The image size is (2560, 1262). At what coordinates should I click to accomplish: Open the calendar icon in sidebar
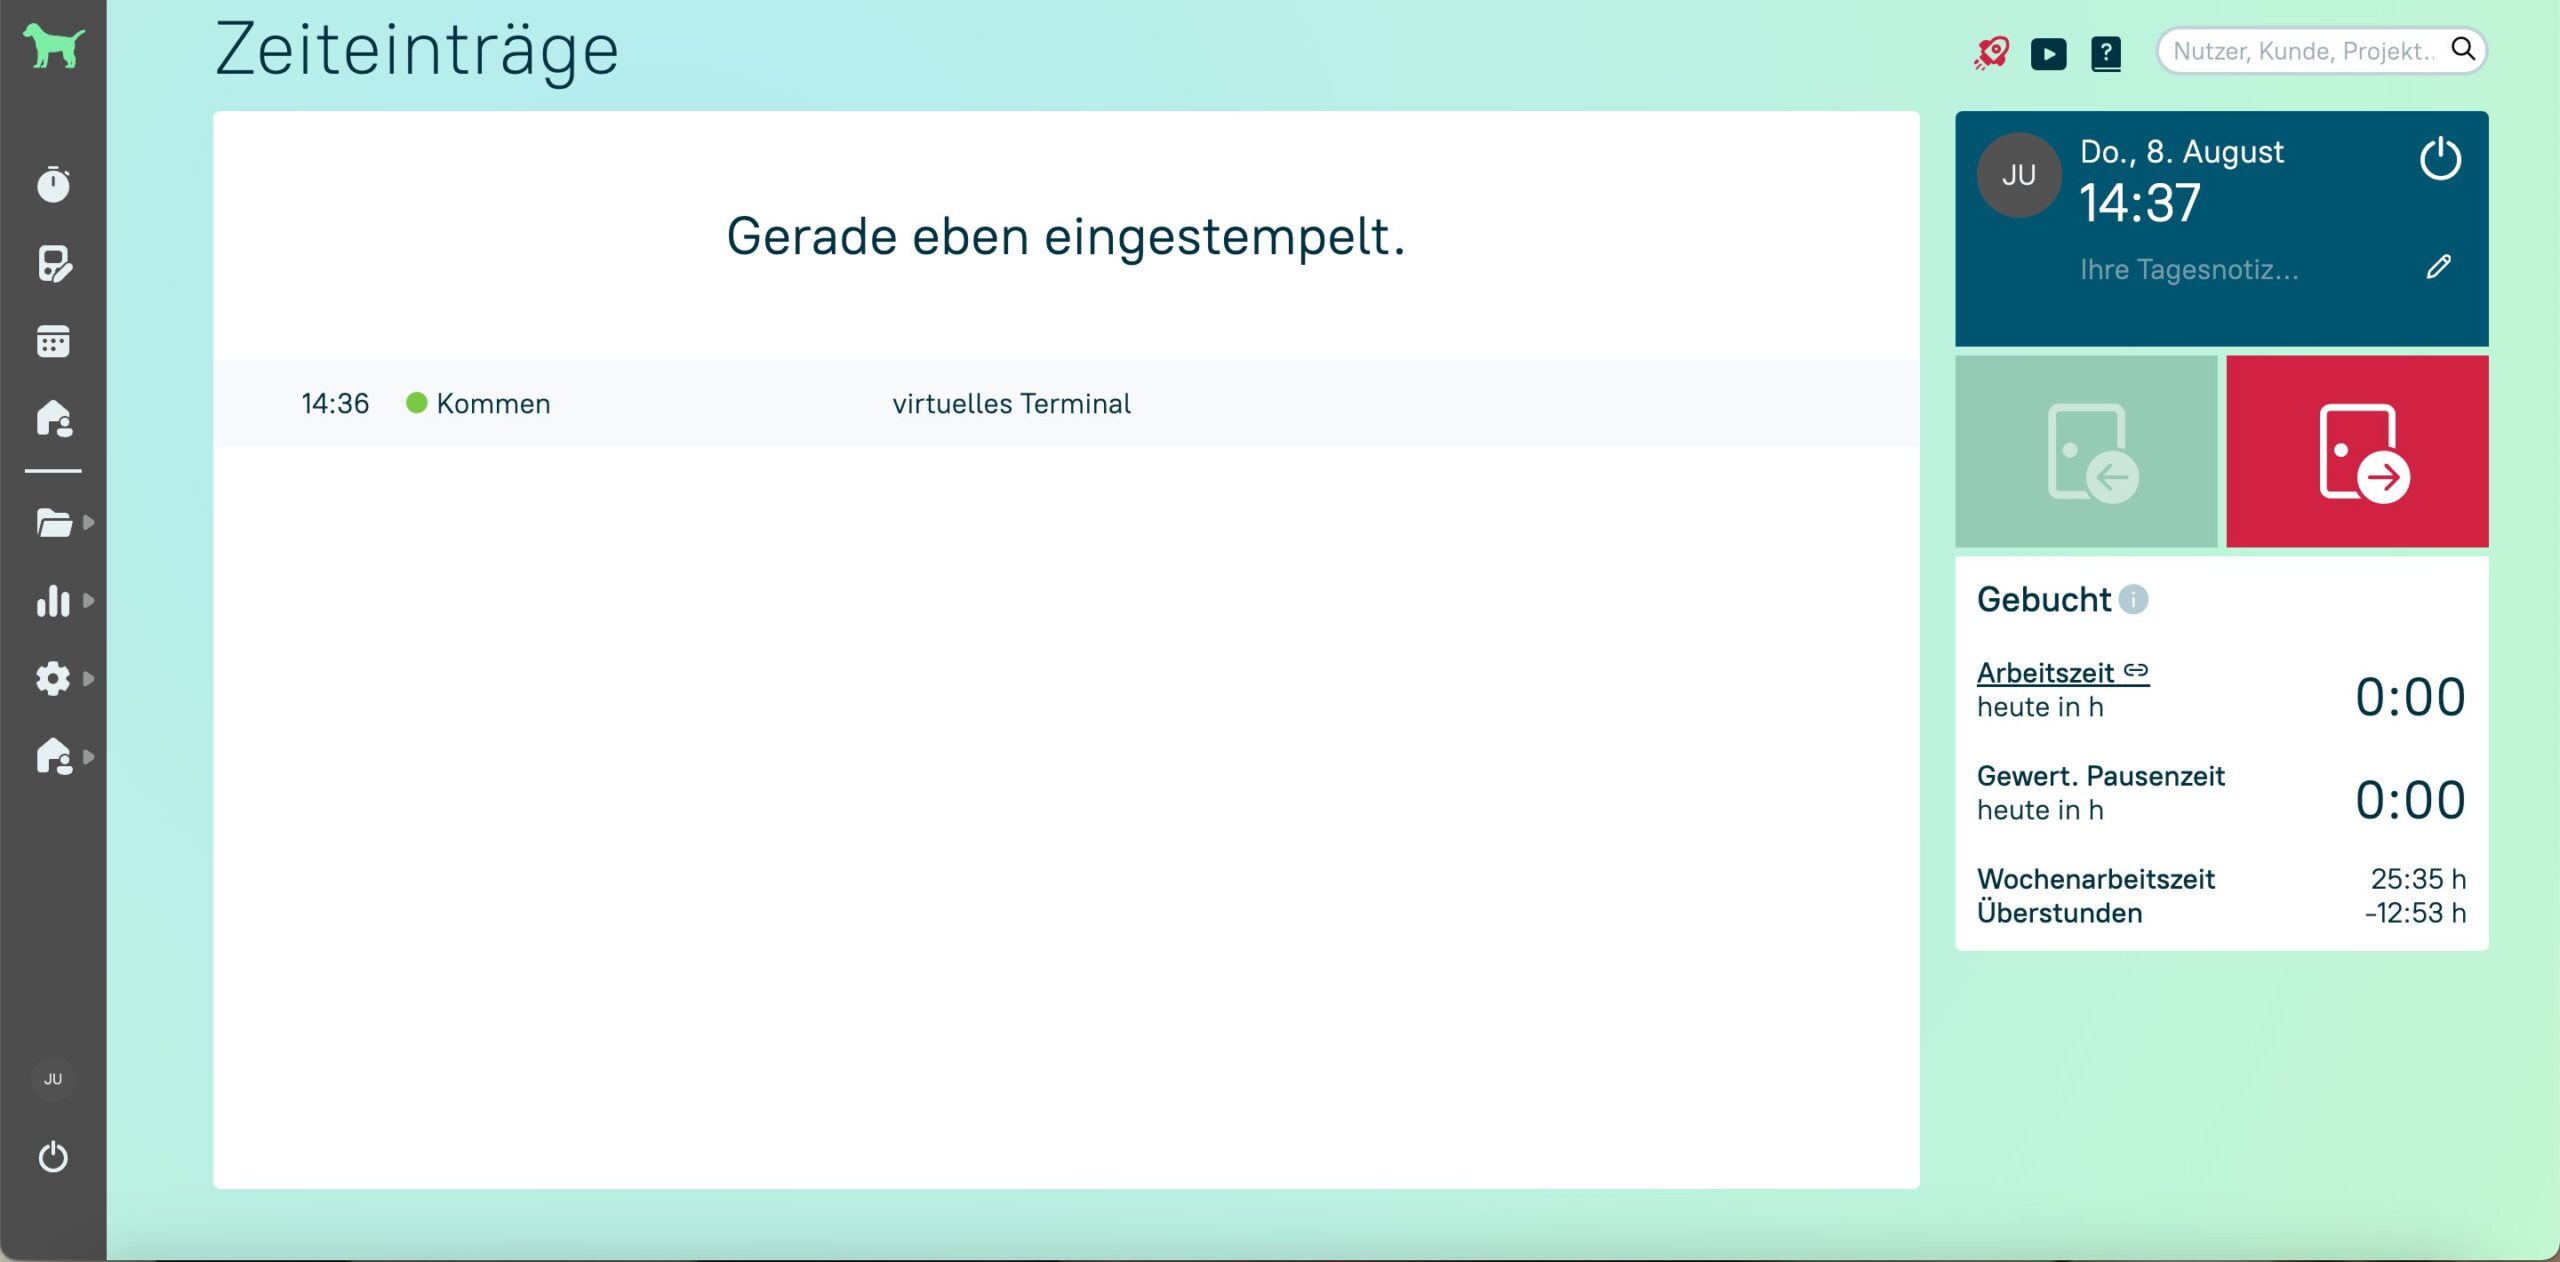(x=53, y=341)
